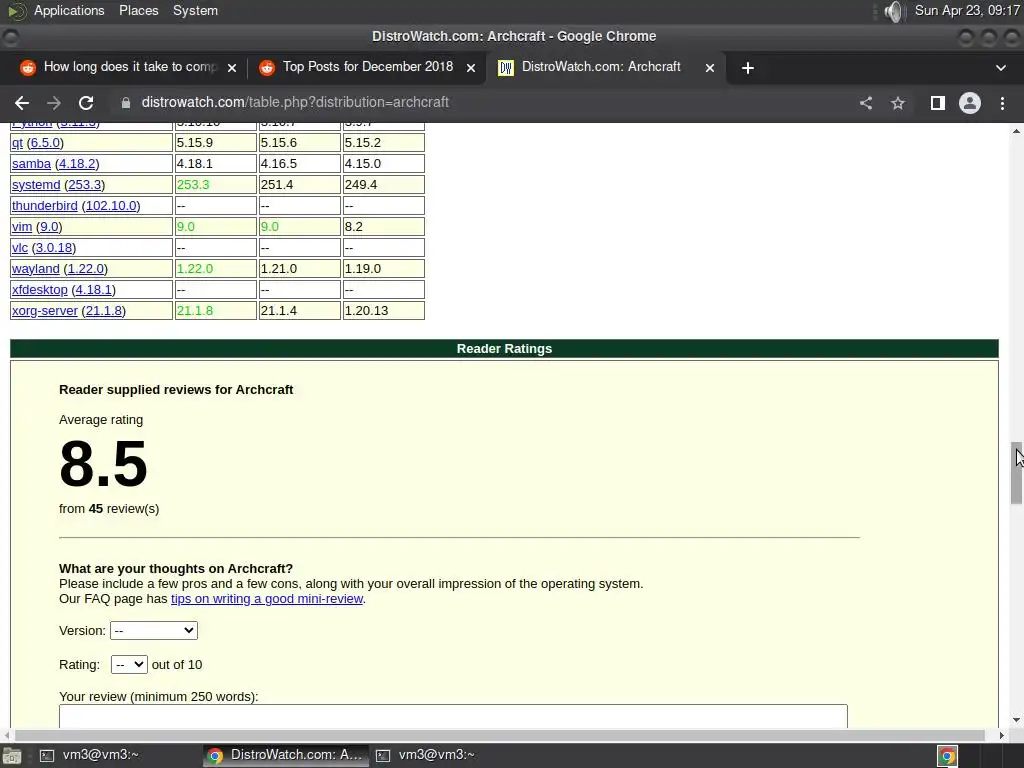The image size is (1024, 768).
Task: Switch to Top Posts for December 2018 tab
Action: coord(368,67)
